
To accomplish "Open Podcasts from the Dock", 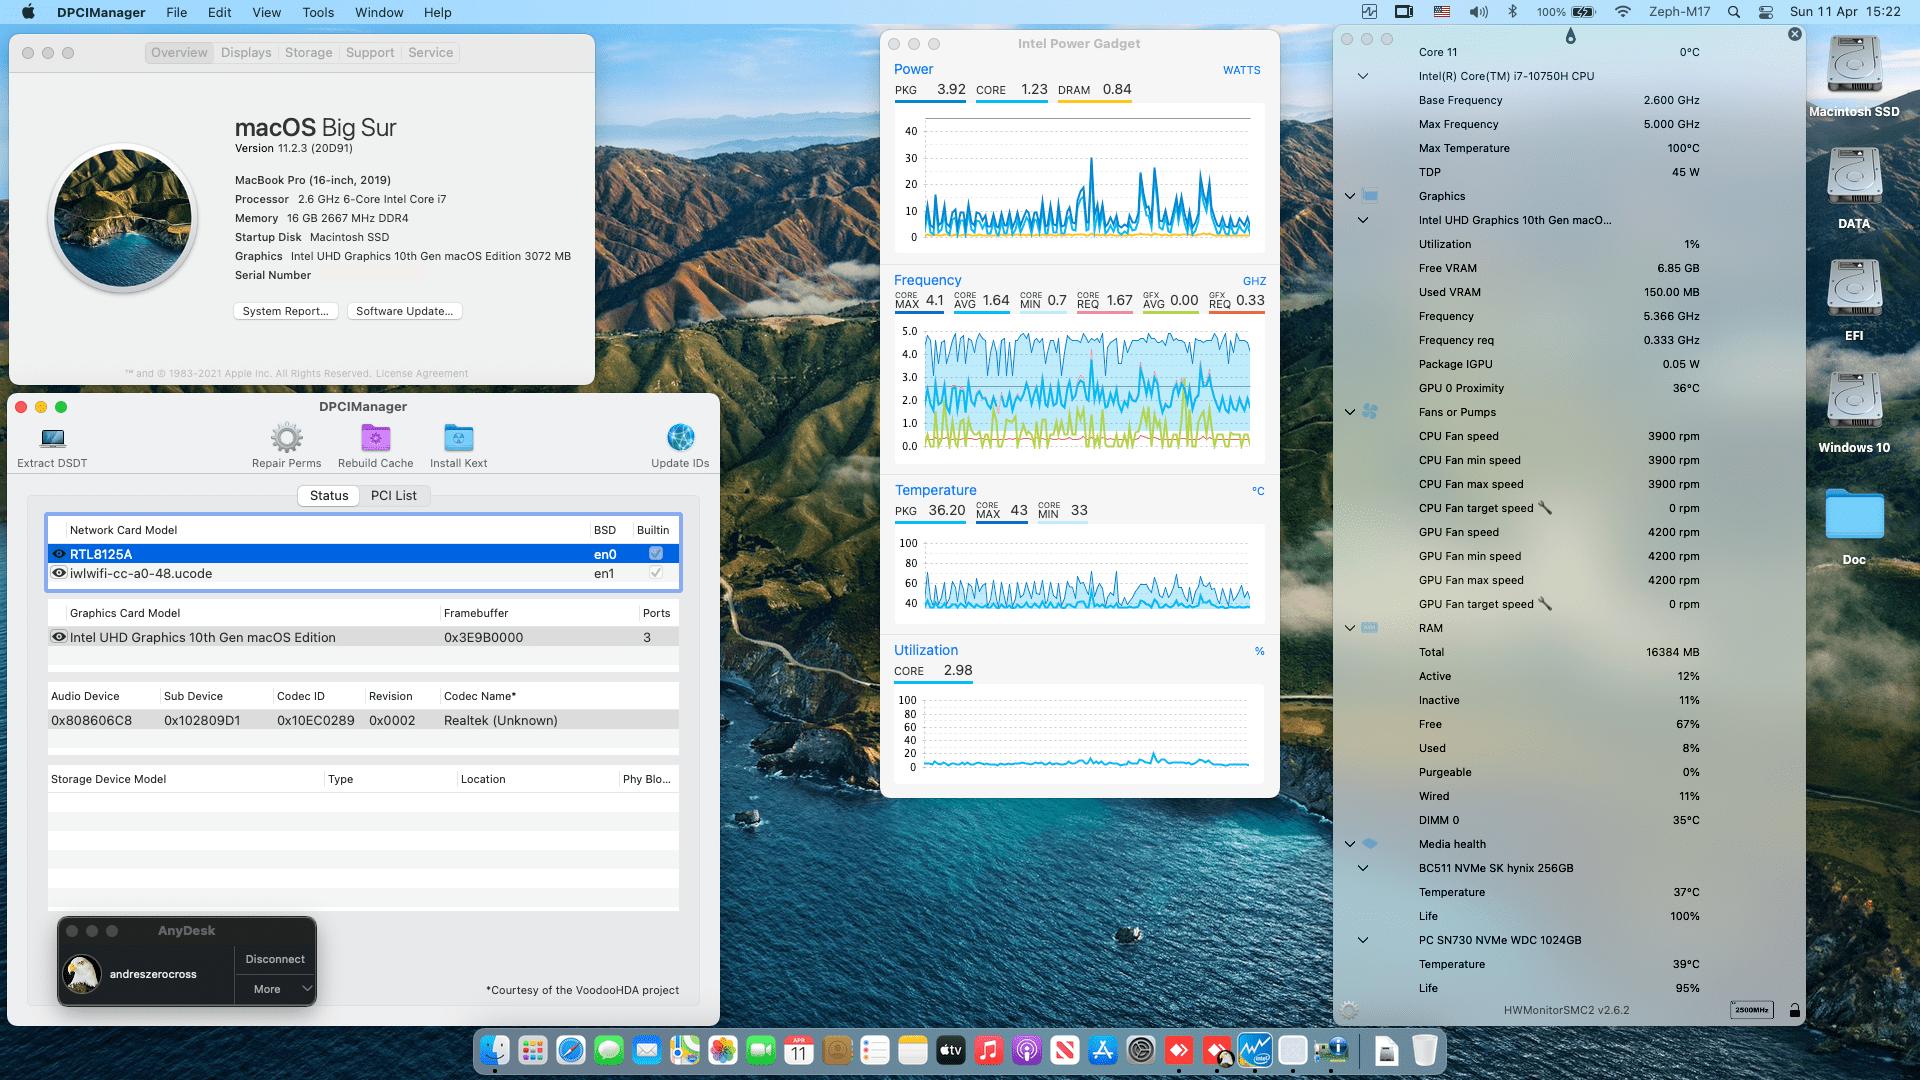I will [1027, 1050].
